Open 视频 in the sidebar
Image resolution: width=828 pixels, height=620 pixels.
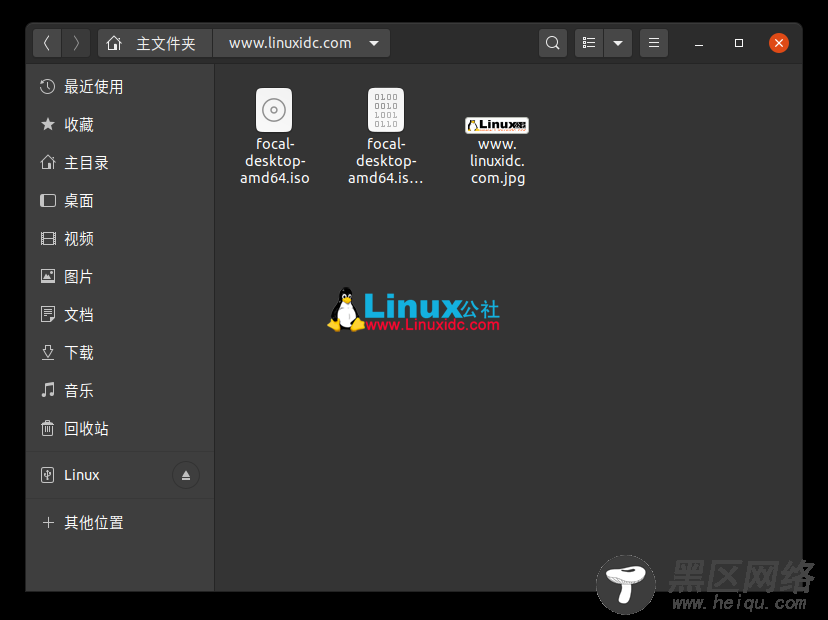(120, 239)
